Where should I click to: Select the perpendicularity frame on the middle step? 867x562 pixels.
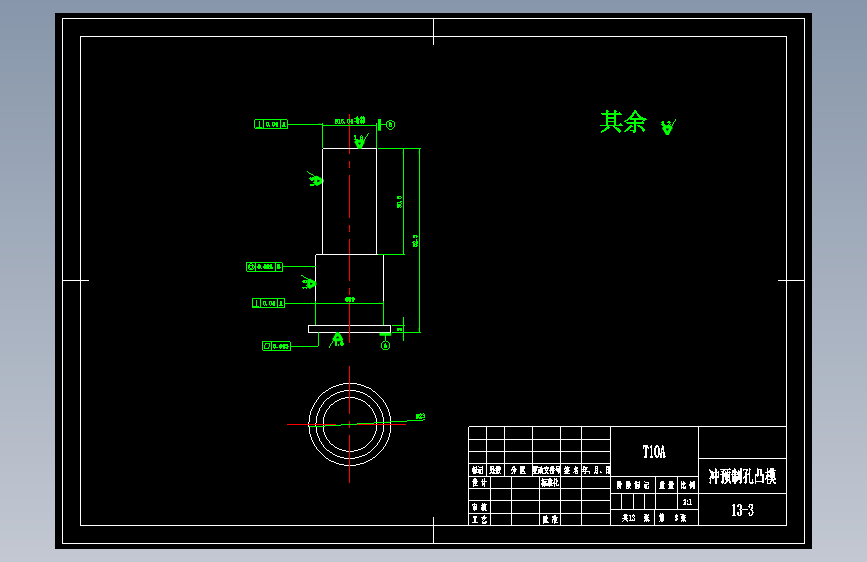268,303
